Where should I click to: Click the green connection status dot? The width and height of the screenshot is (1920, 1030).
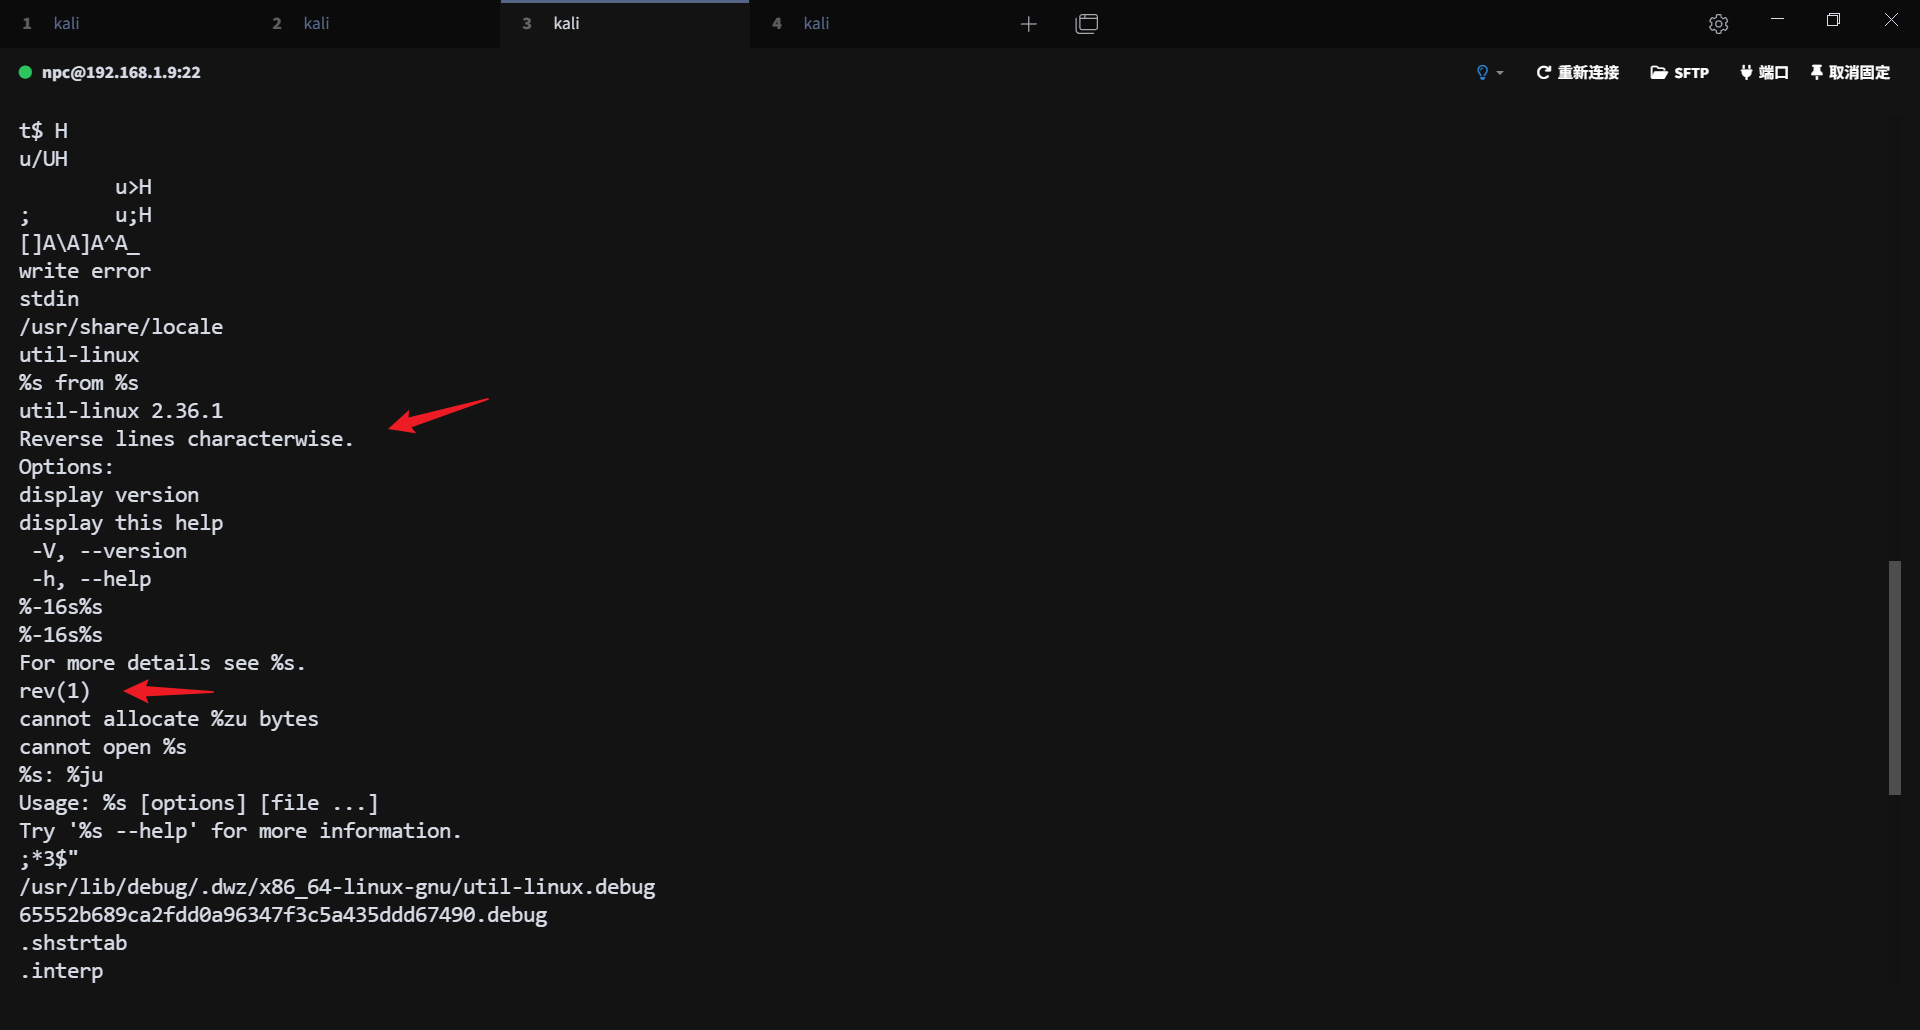26,72
